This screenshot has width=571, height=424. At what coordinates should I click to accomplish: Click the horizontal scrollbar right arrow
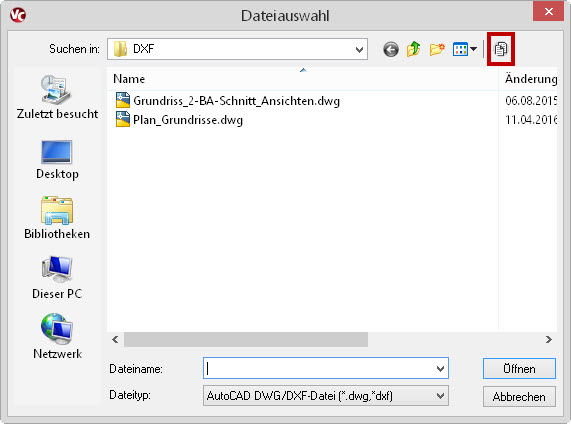pyautogui.click(x=549, y=339)
